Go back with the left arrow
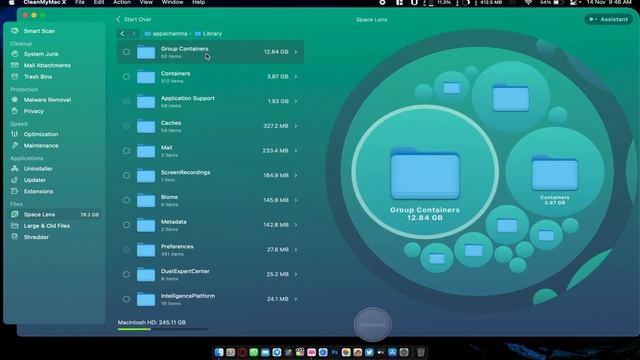 (122, 33)
